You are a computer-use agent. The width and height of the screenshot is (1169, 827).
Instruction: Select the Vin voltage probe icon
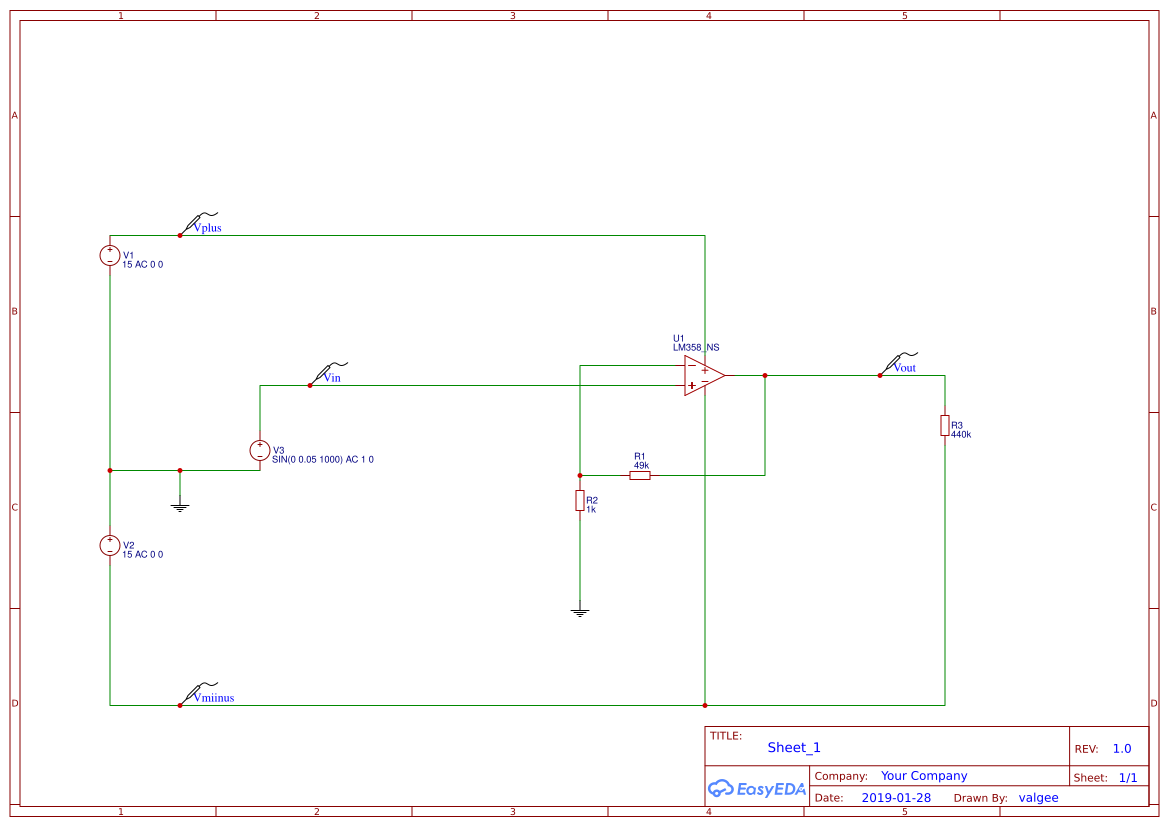[x=328, y=372]
